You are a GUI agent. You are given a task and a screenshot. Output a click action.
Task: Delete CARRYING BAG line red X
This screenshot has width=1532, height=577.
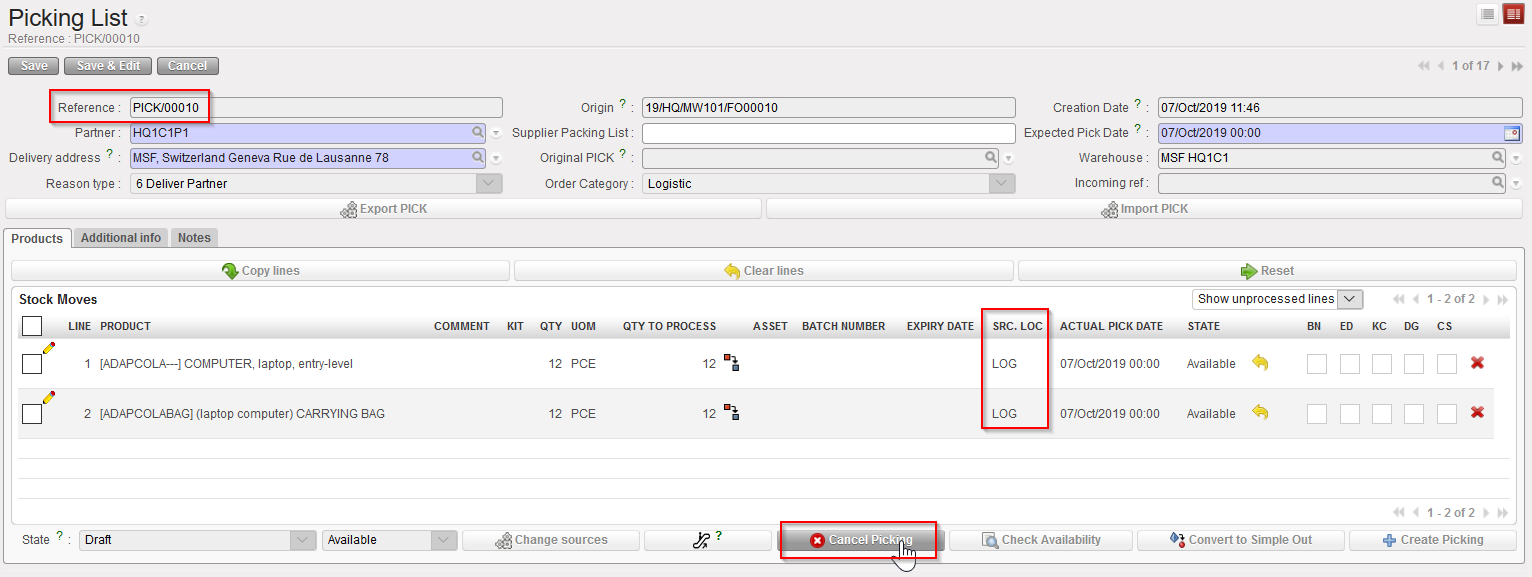pyautogui.click(x=1477, y=413)
